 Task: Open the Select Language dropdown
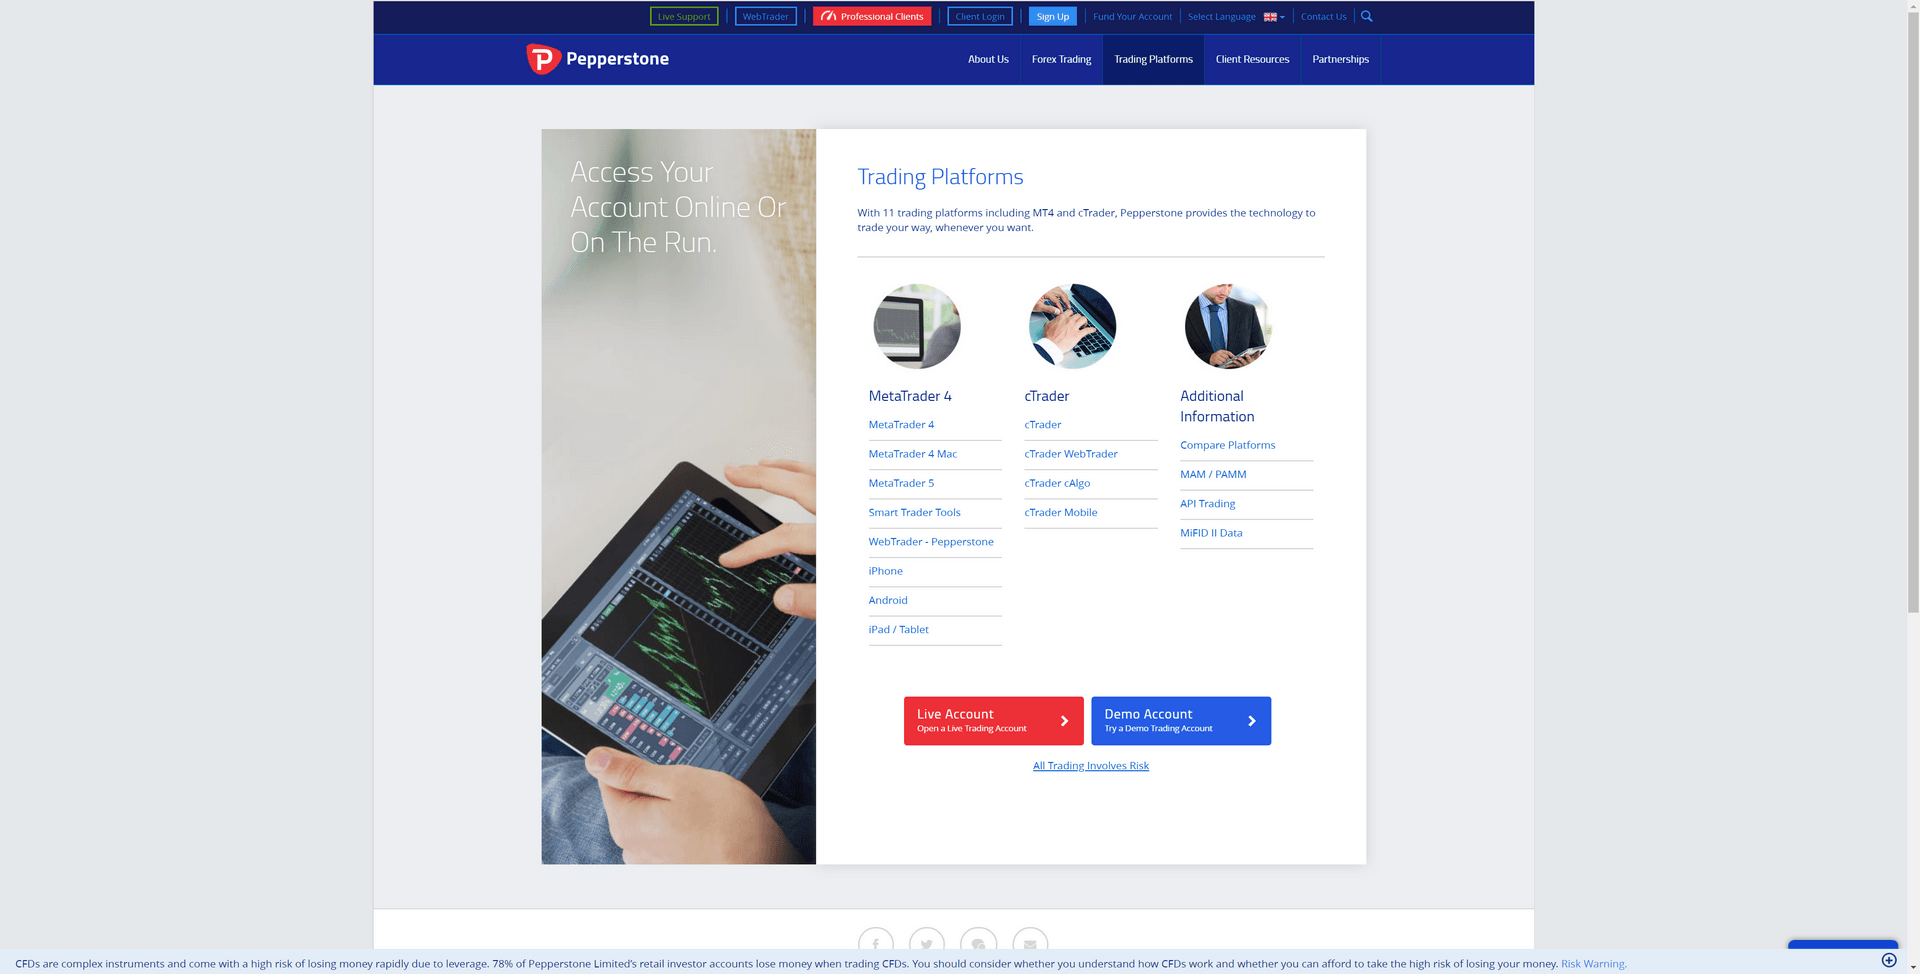click(x=1236, y=16)
